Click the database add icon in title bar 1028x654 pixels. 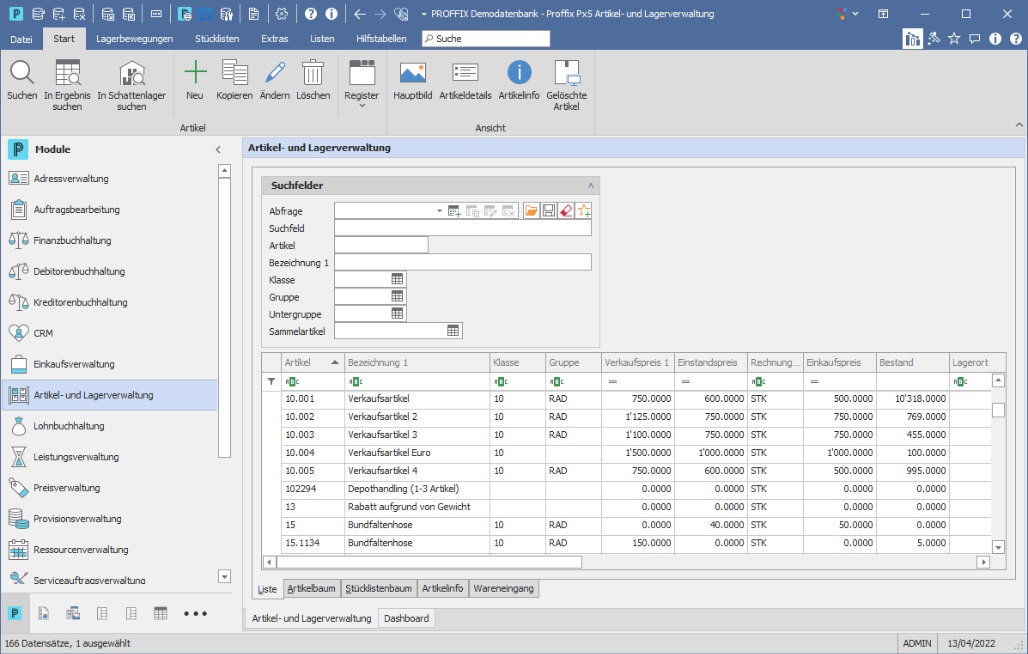tap(58, 14)
